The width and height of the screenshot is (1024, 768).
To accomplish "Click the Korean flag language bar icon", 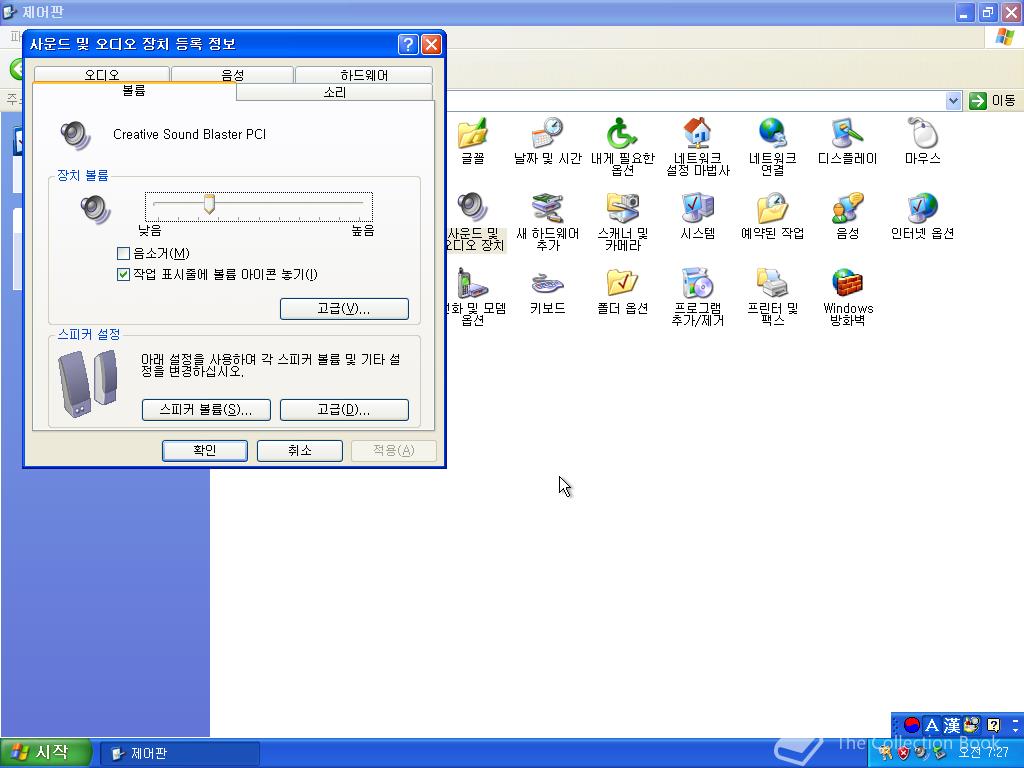I will (912, 725).
